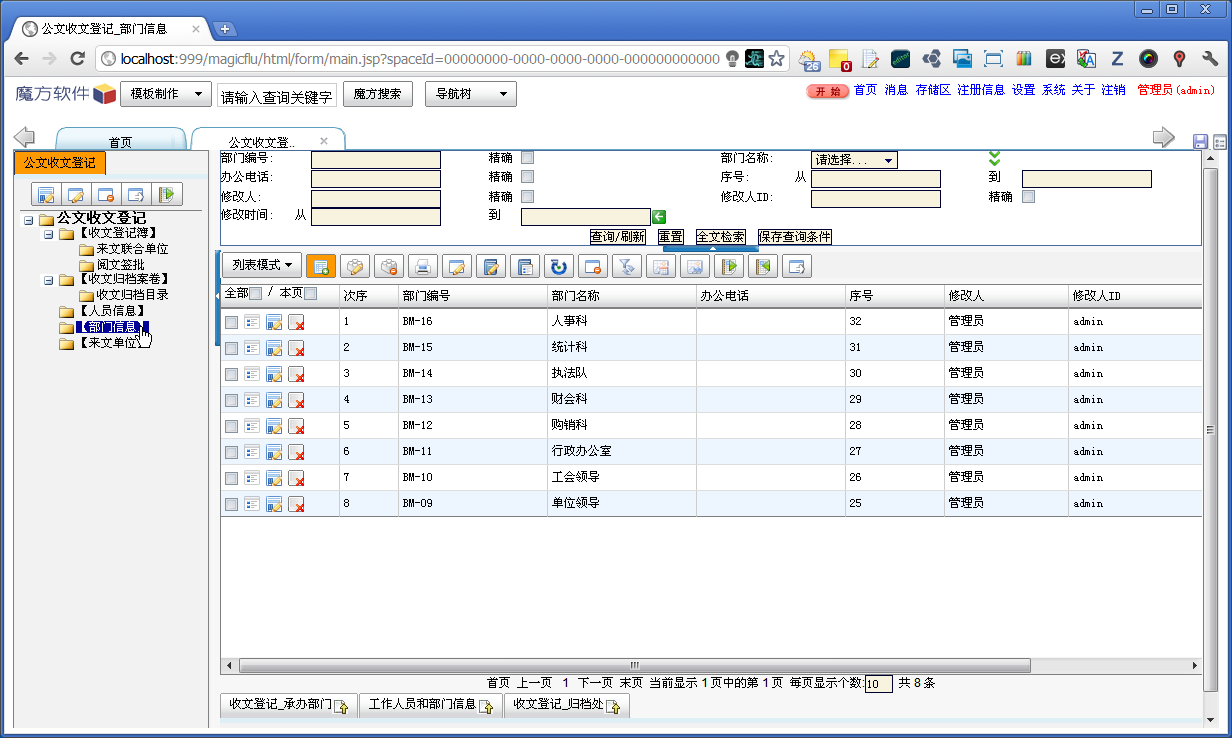Screen dimensions: 1232x738
Task: Click the 每页显示个数 page-size input field
Action: [x=878, y=685]
